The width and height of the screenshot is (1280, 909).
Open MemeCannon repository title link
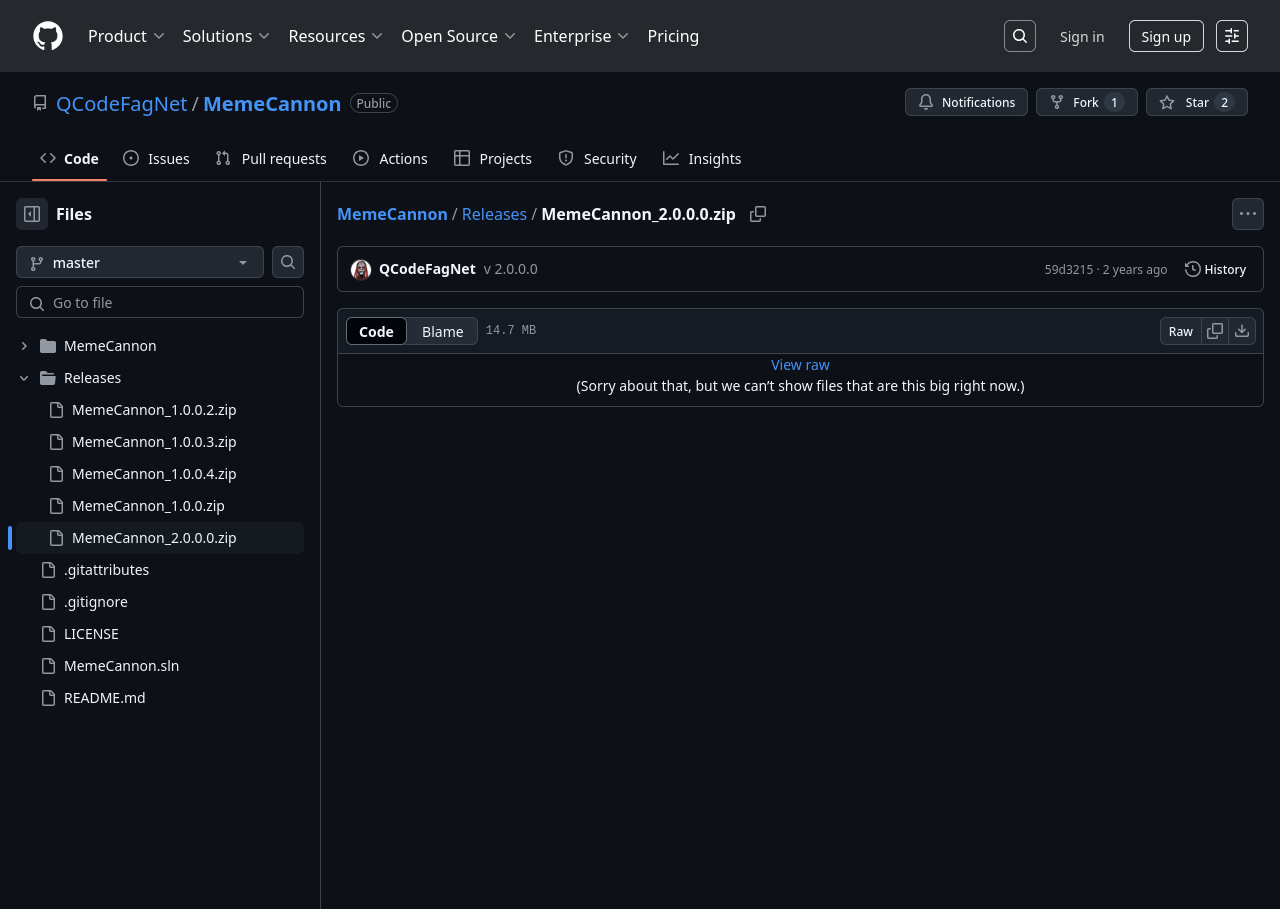pos(272,103)
